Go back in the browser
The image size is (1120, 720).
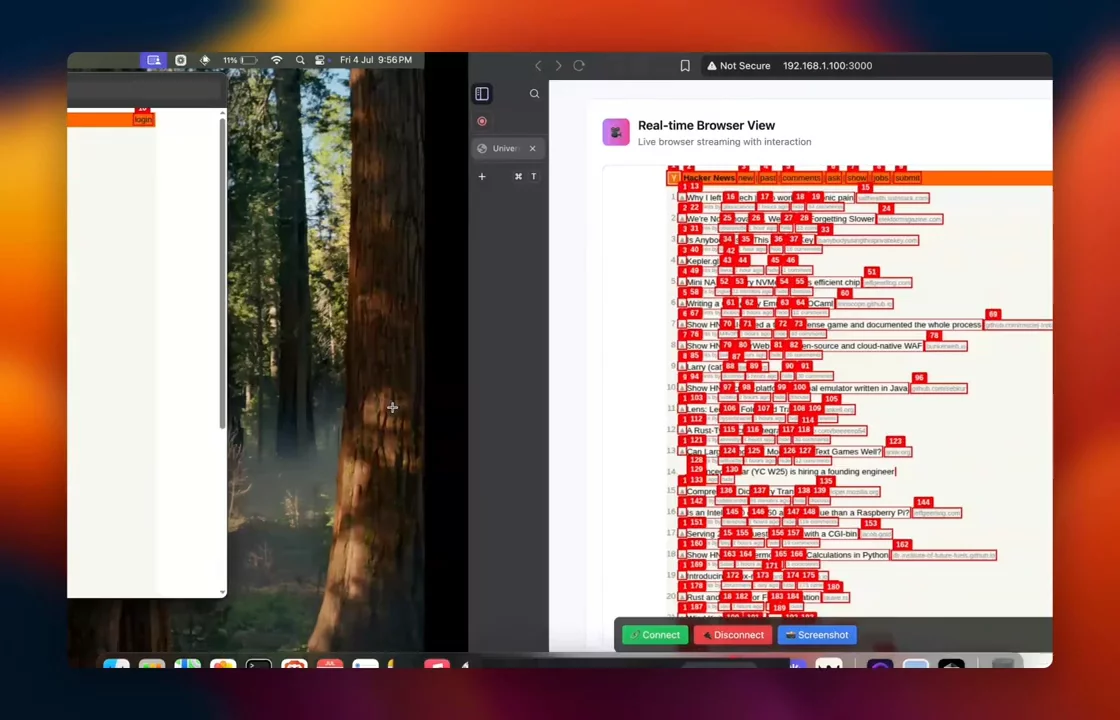click(538, 66)
